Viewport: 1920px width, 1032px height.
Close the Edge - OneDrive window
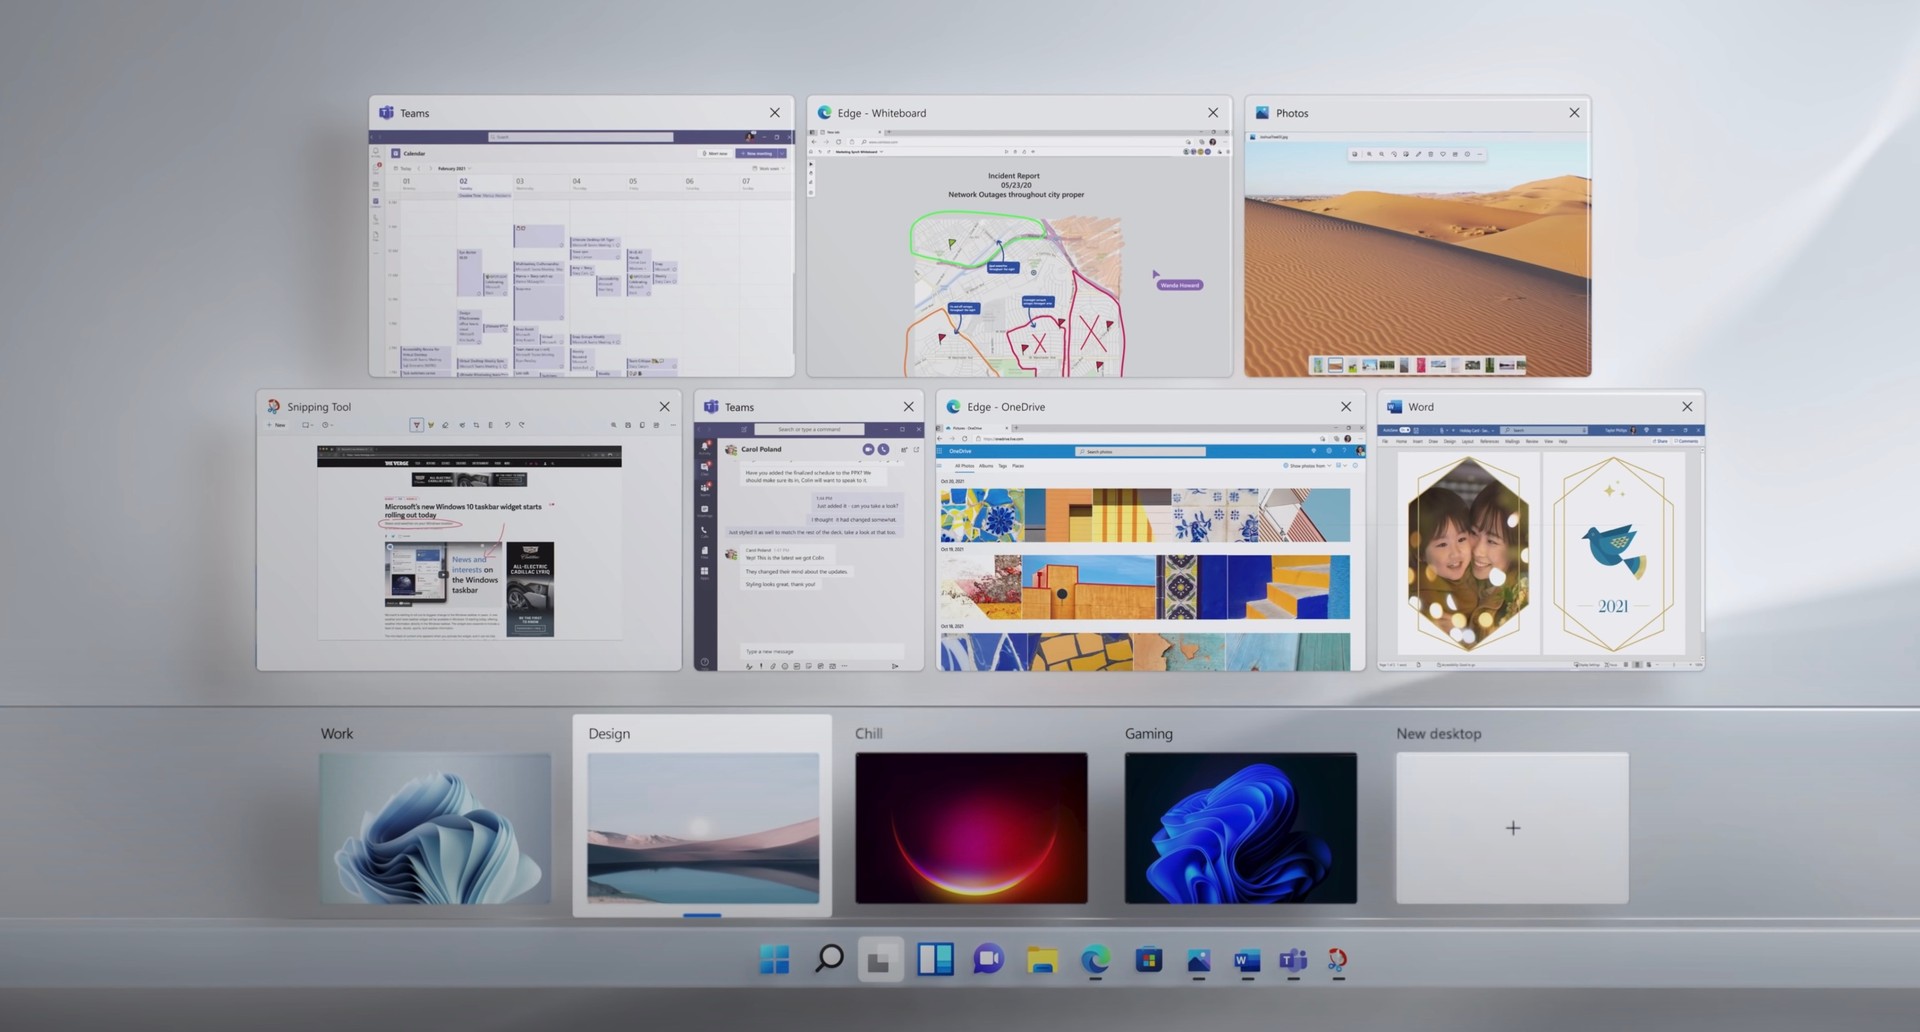(x=1346, y=407)
